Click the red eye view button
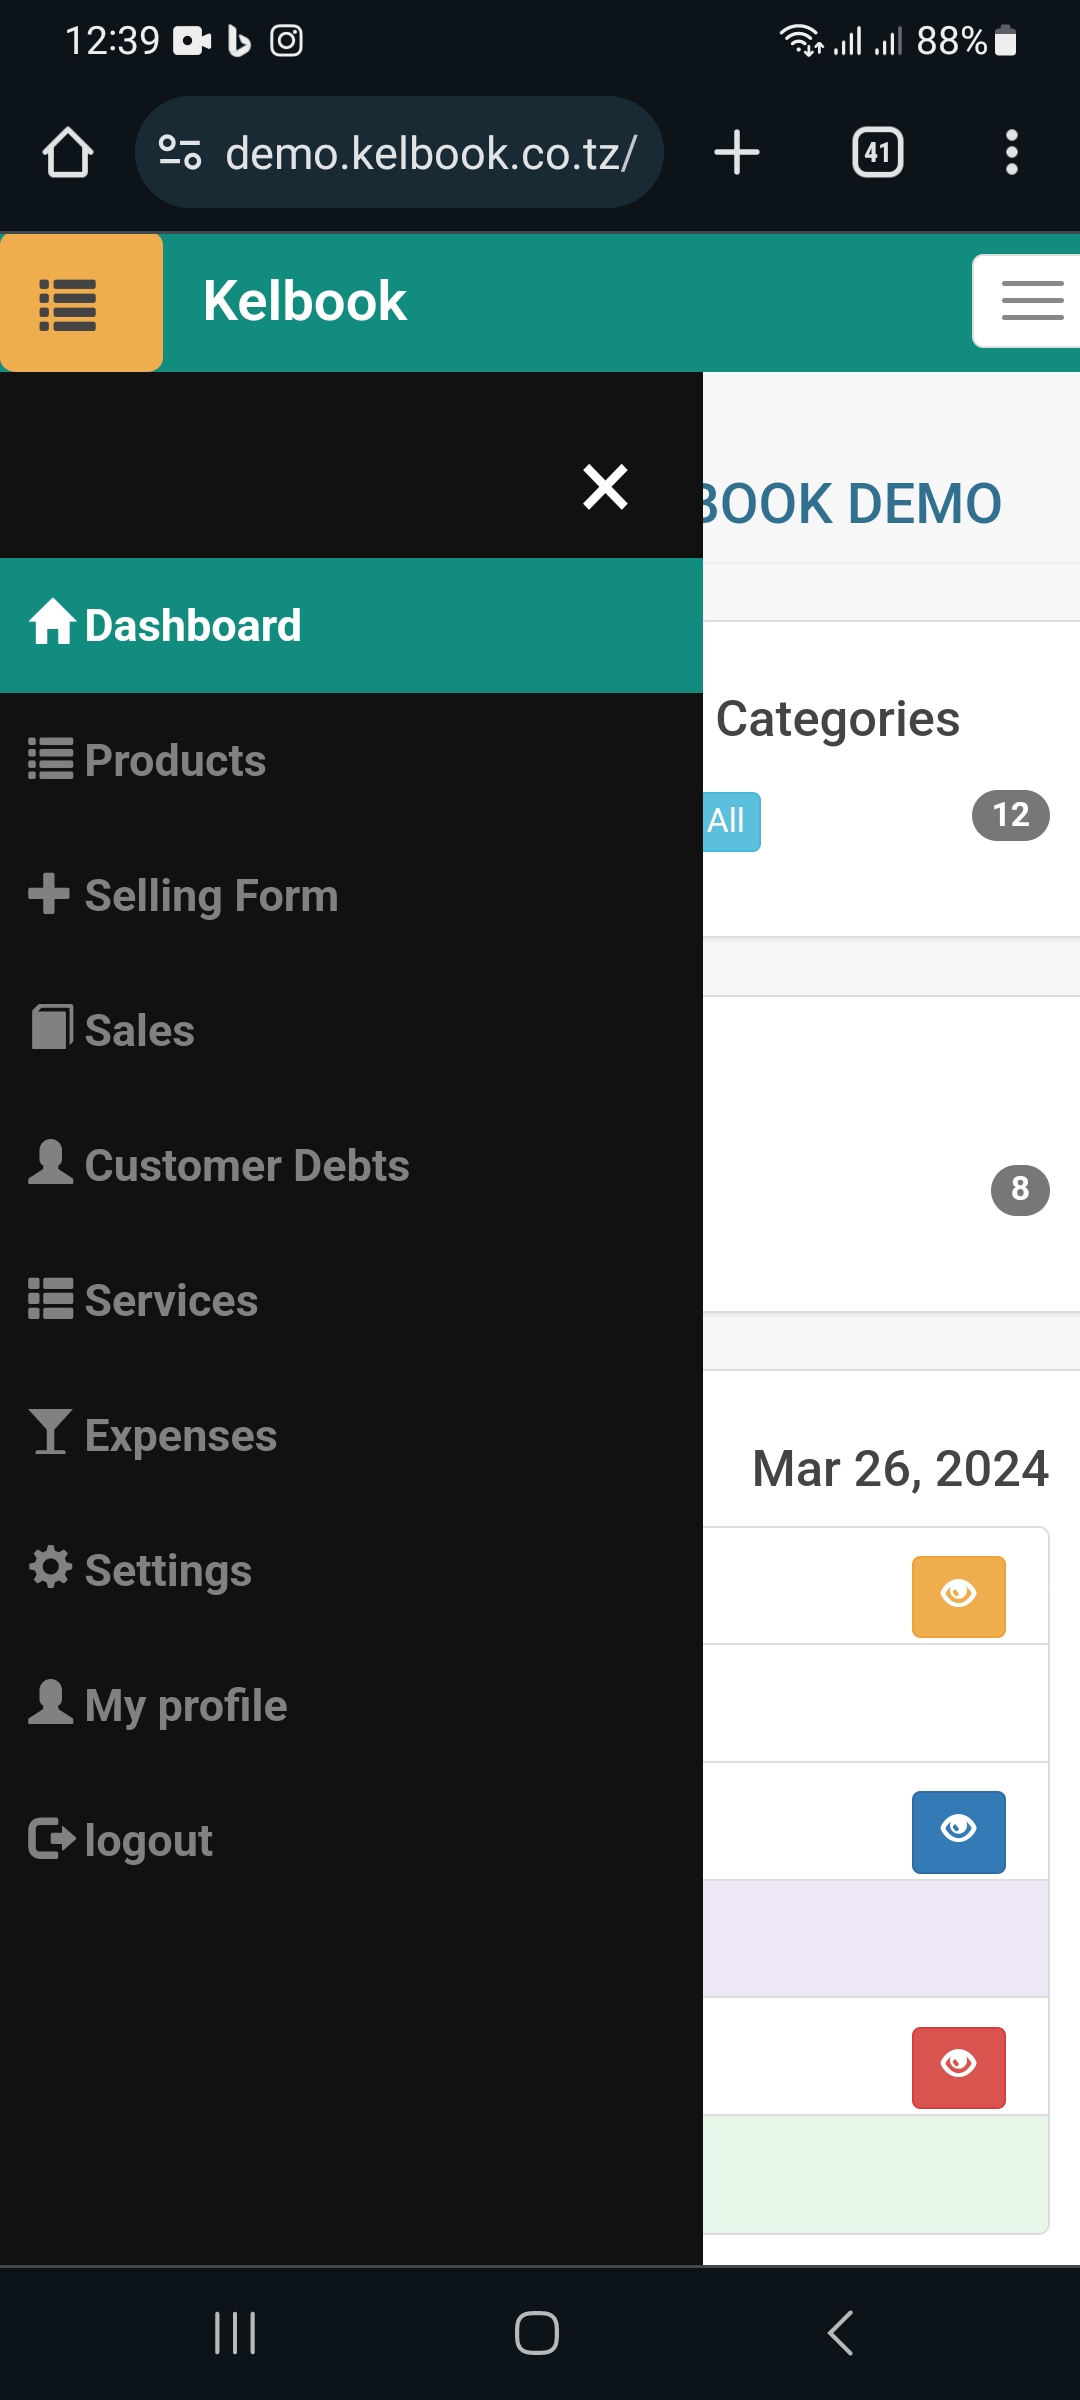The height and width of the screenshot is (2400, 1080). [958, 2067]
